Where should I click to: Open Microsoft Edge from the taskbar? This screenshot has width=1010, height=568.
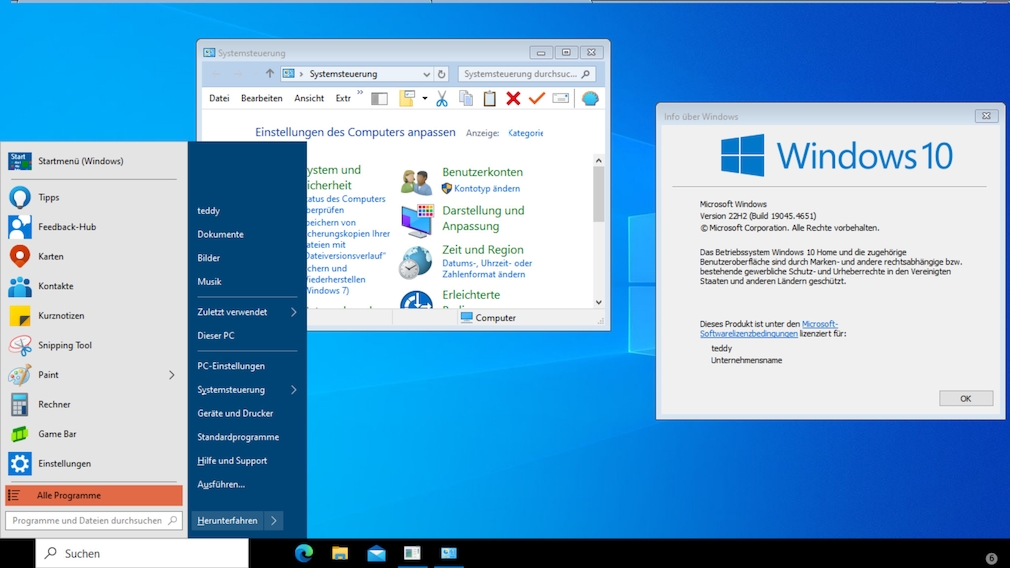click(304, 553)
